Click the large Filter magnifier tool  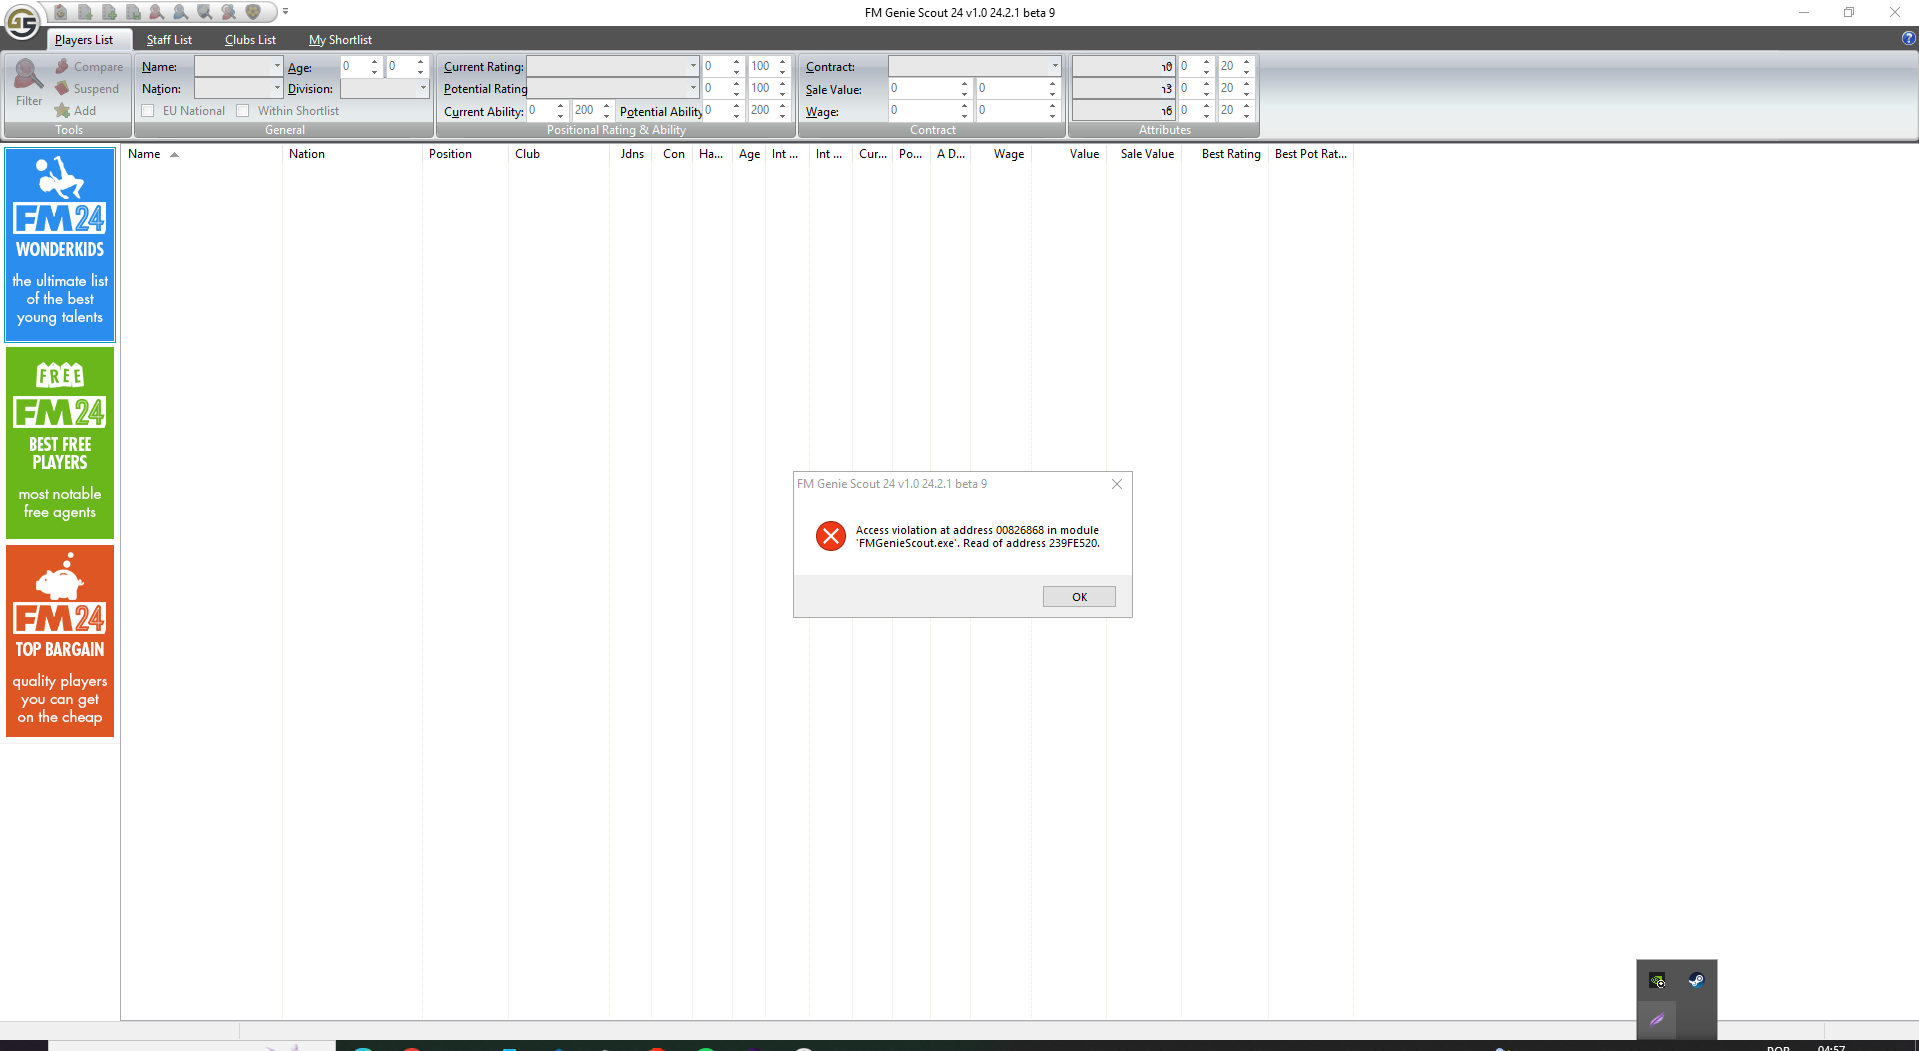pyautogui.click(x=29, y=83)
